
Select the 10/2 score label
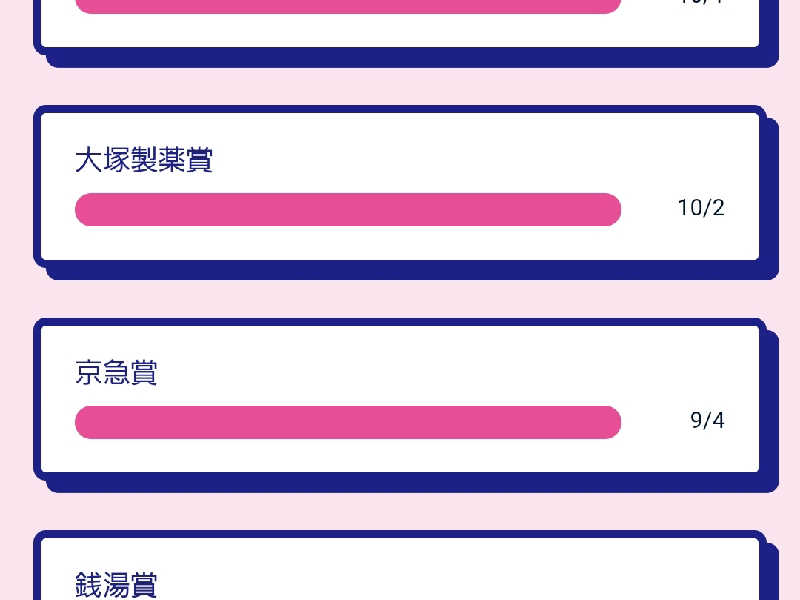pyautogui.click(x=700, y=208)
